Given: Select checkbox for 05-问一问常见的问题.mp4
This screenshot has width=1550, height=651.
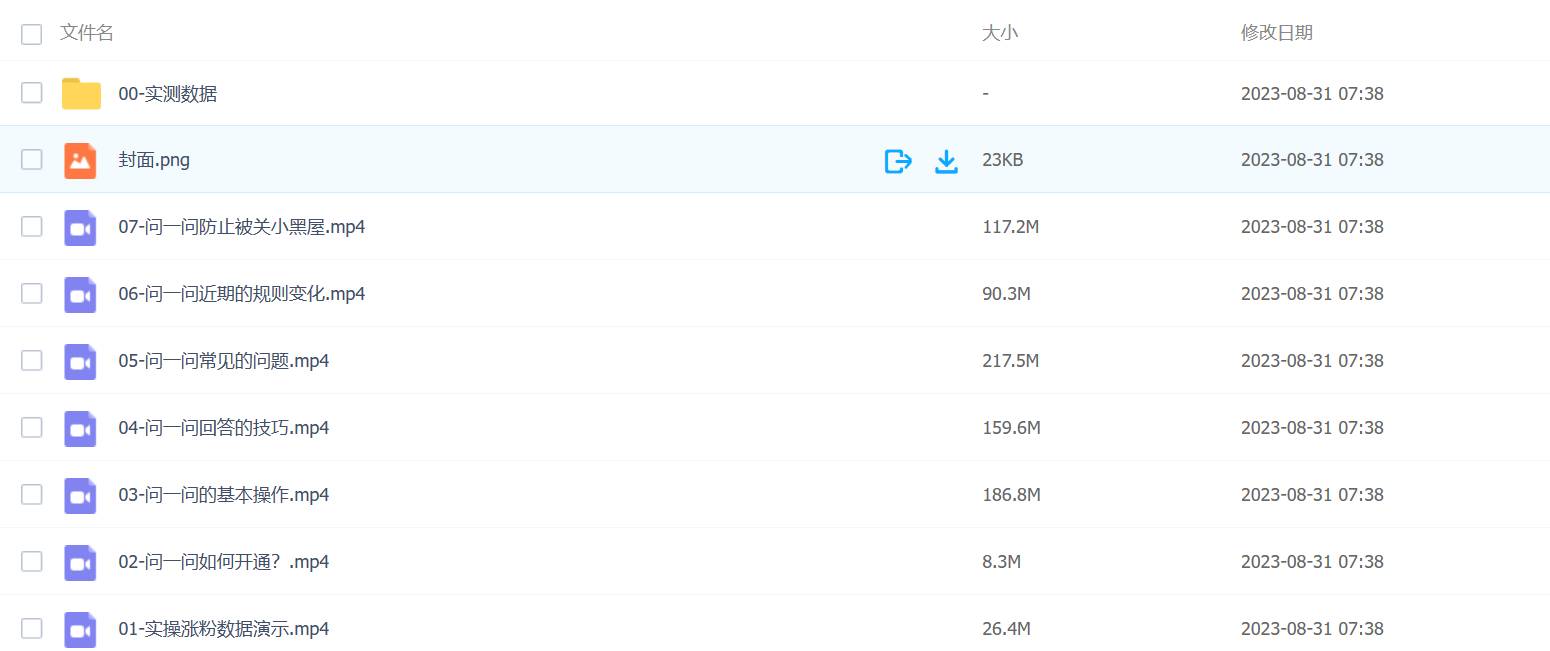Looking at the screenshot, I should pos(32,360).
